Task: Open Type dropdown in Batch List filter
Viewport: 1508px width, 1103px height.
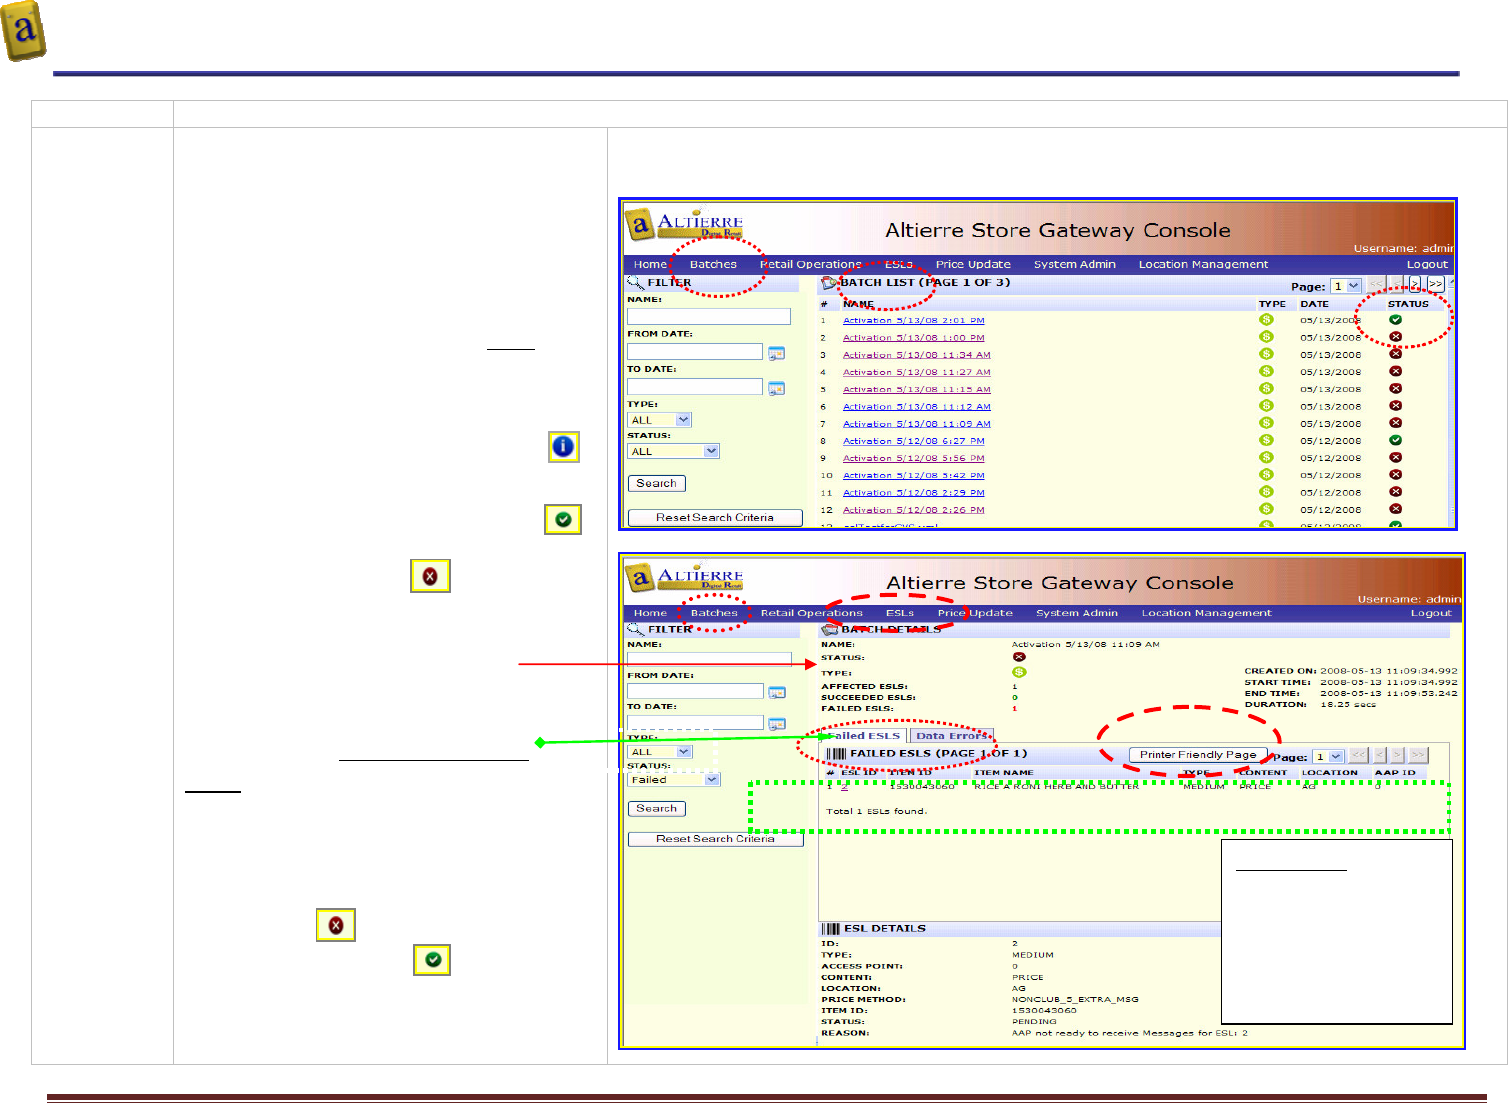Action: point(660,420)
